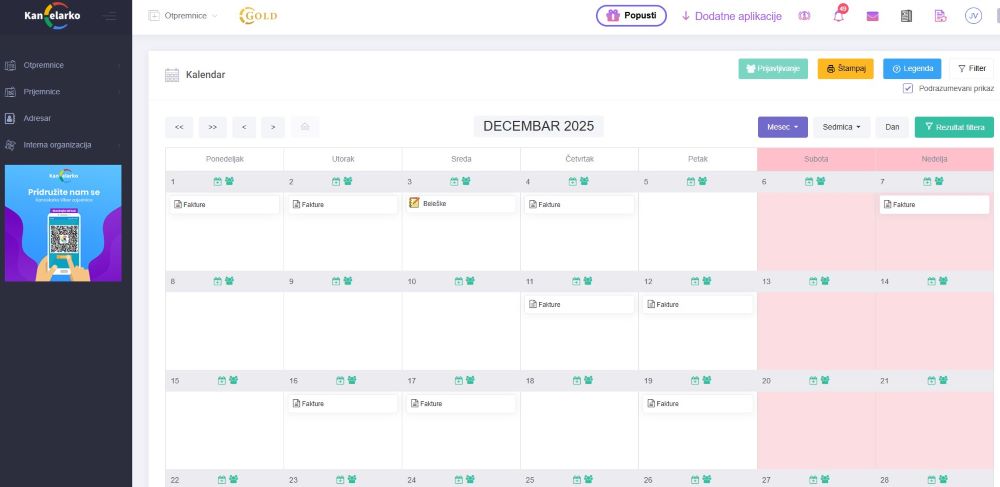This screenshot has width=1000, height=487.
Task: Expand Interna organizacija in the sidebar
Action: coord(64,145)
